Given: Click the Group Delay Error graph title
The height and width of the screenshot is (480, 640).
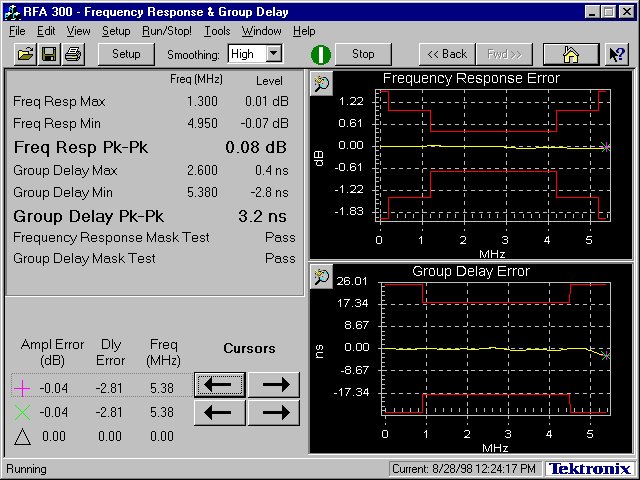Looking at the screenshot, I should [x=471, y=271].
